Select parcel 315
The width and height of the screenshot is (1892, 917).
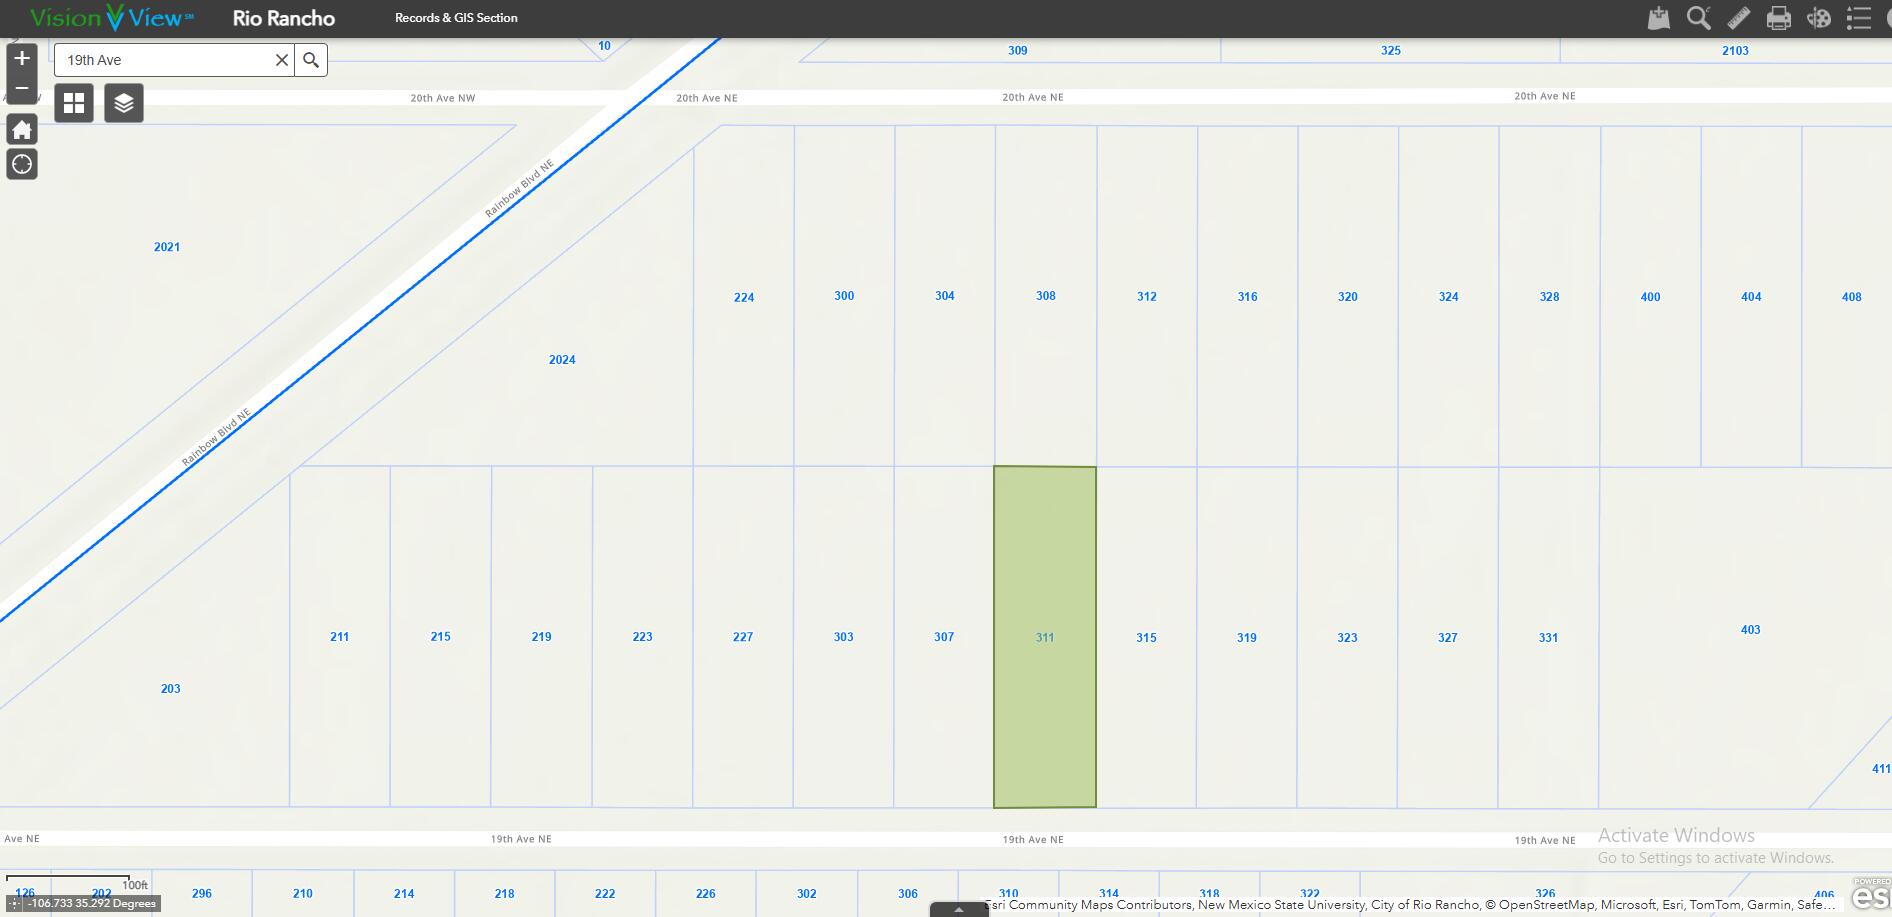coord(1146,637)
